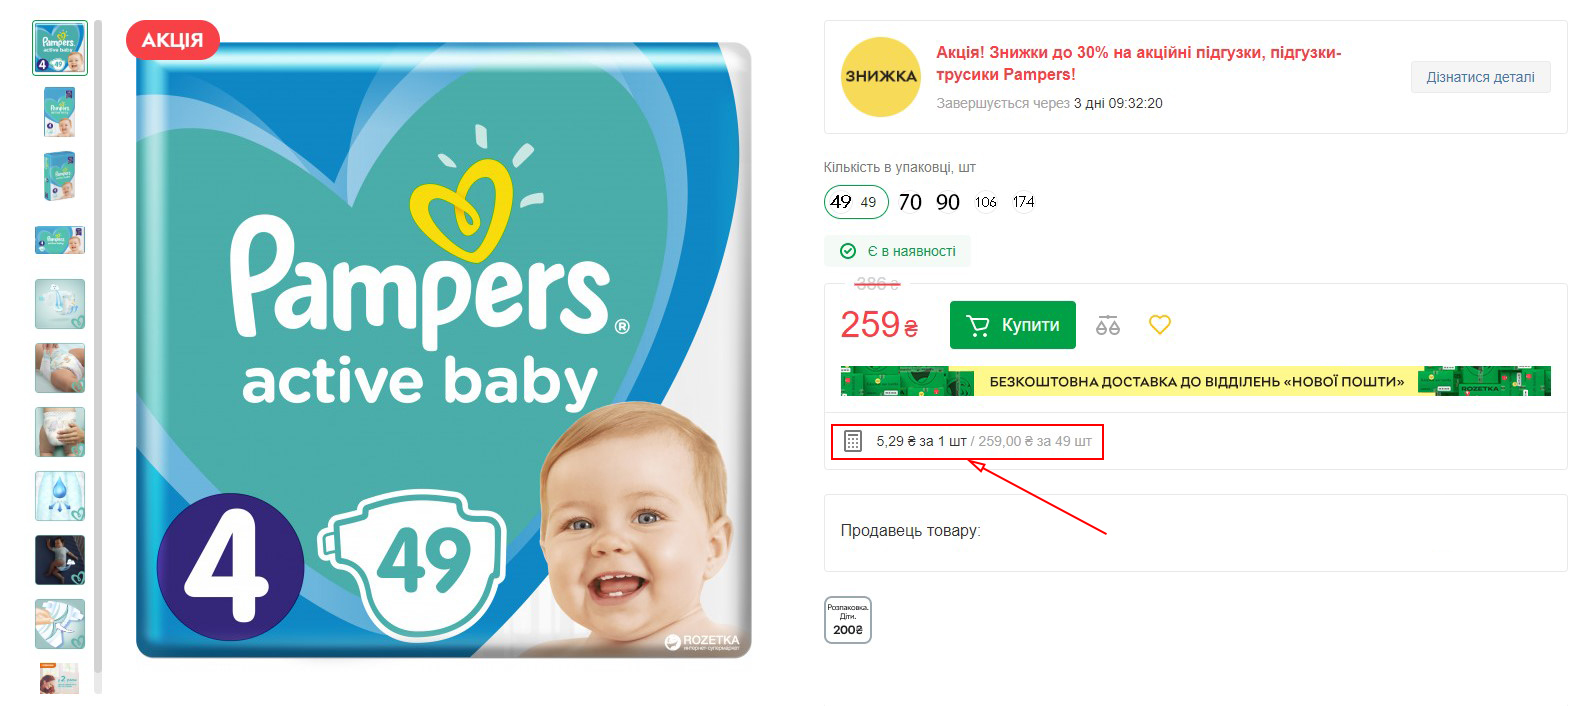Click the red АКЦІЯ label on image
Image resolution: width=1593 pixels, height=706 pixels.
173,40
